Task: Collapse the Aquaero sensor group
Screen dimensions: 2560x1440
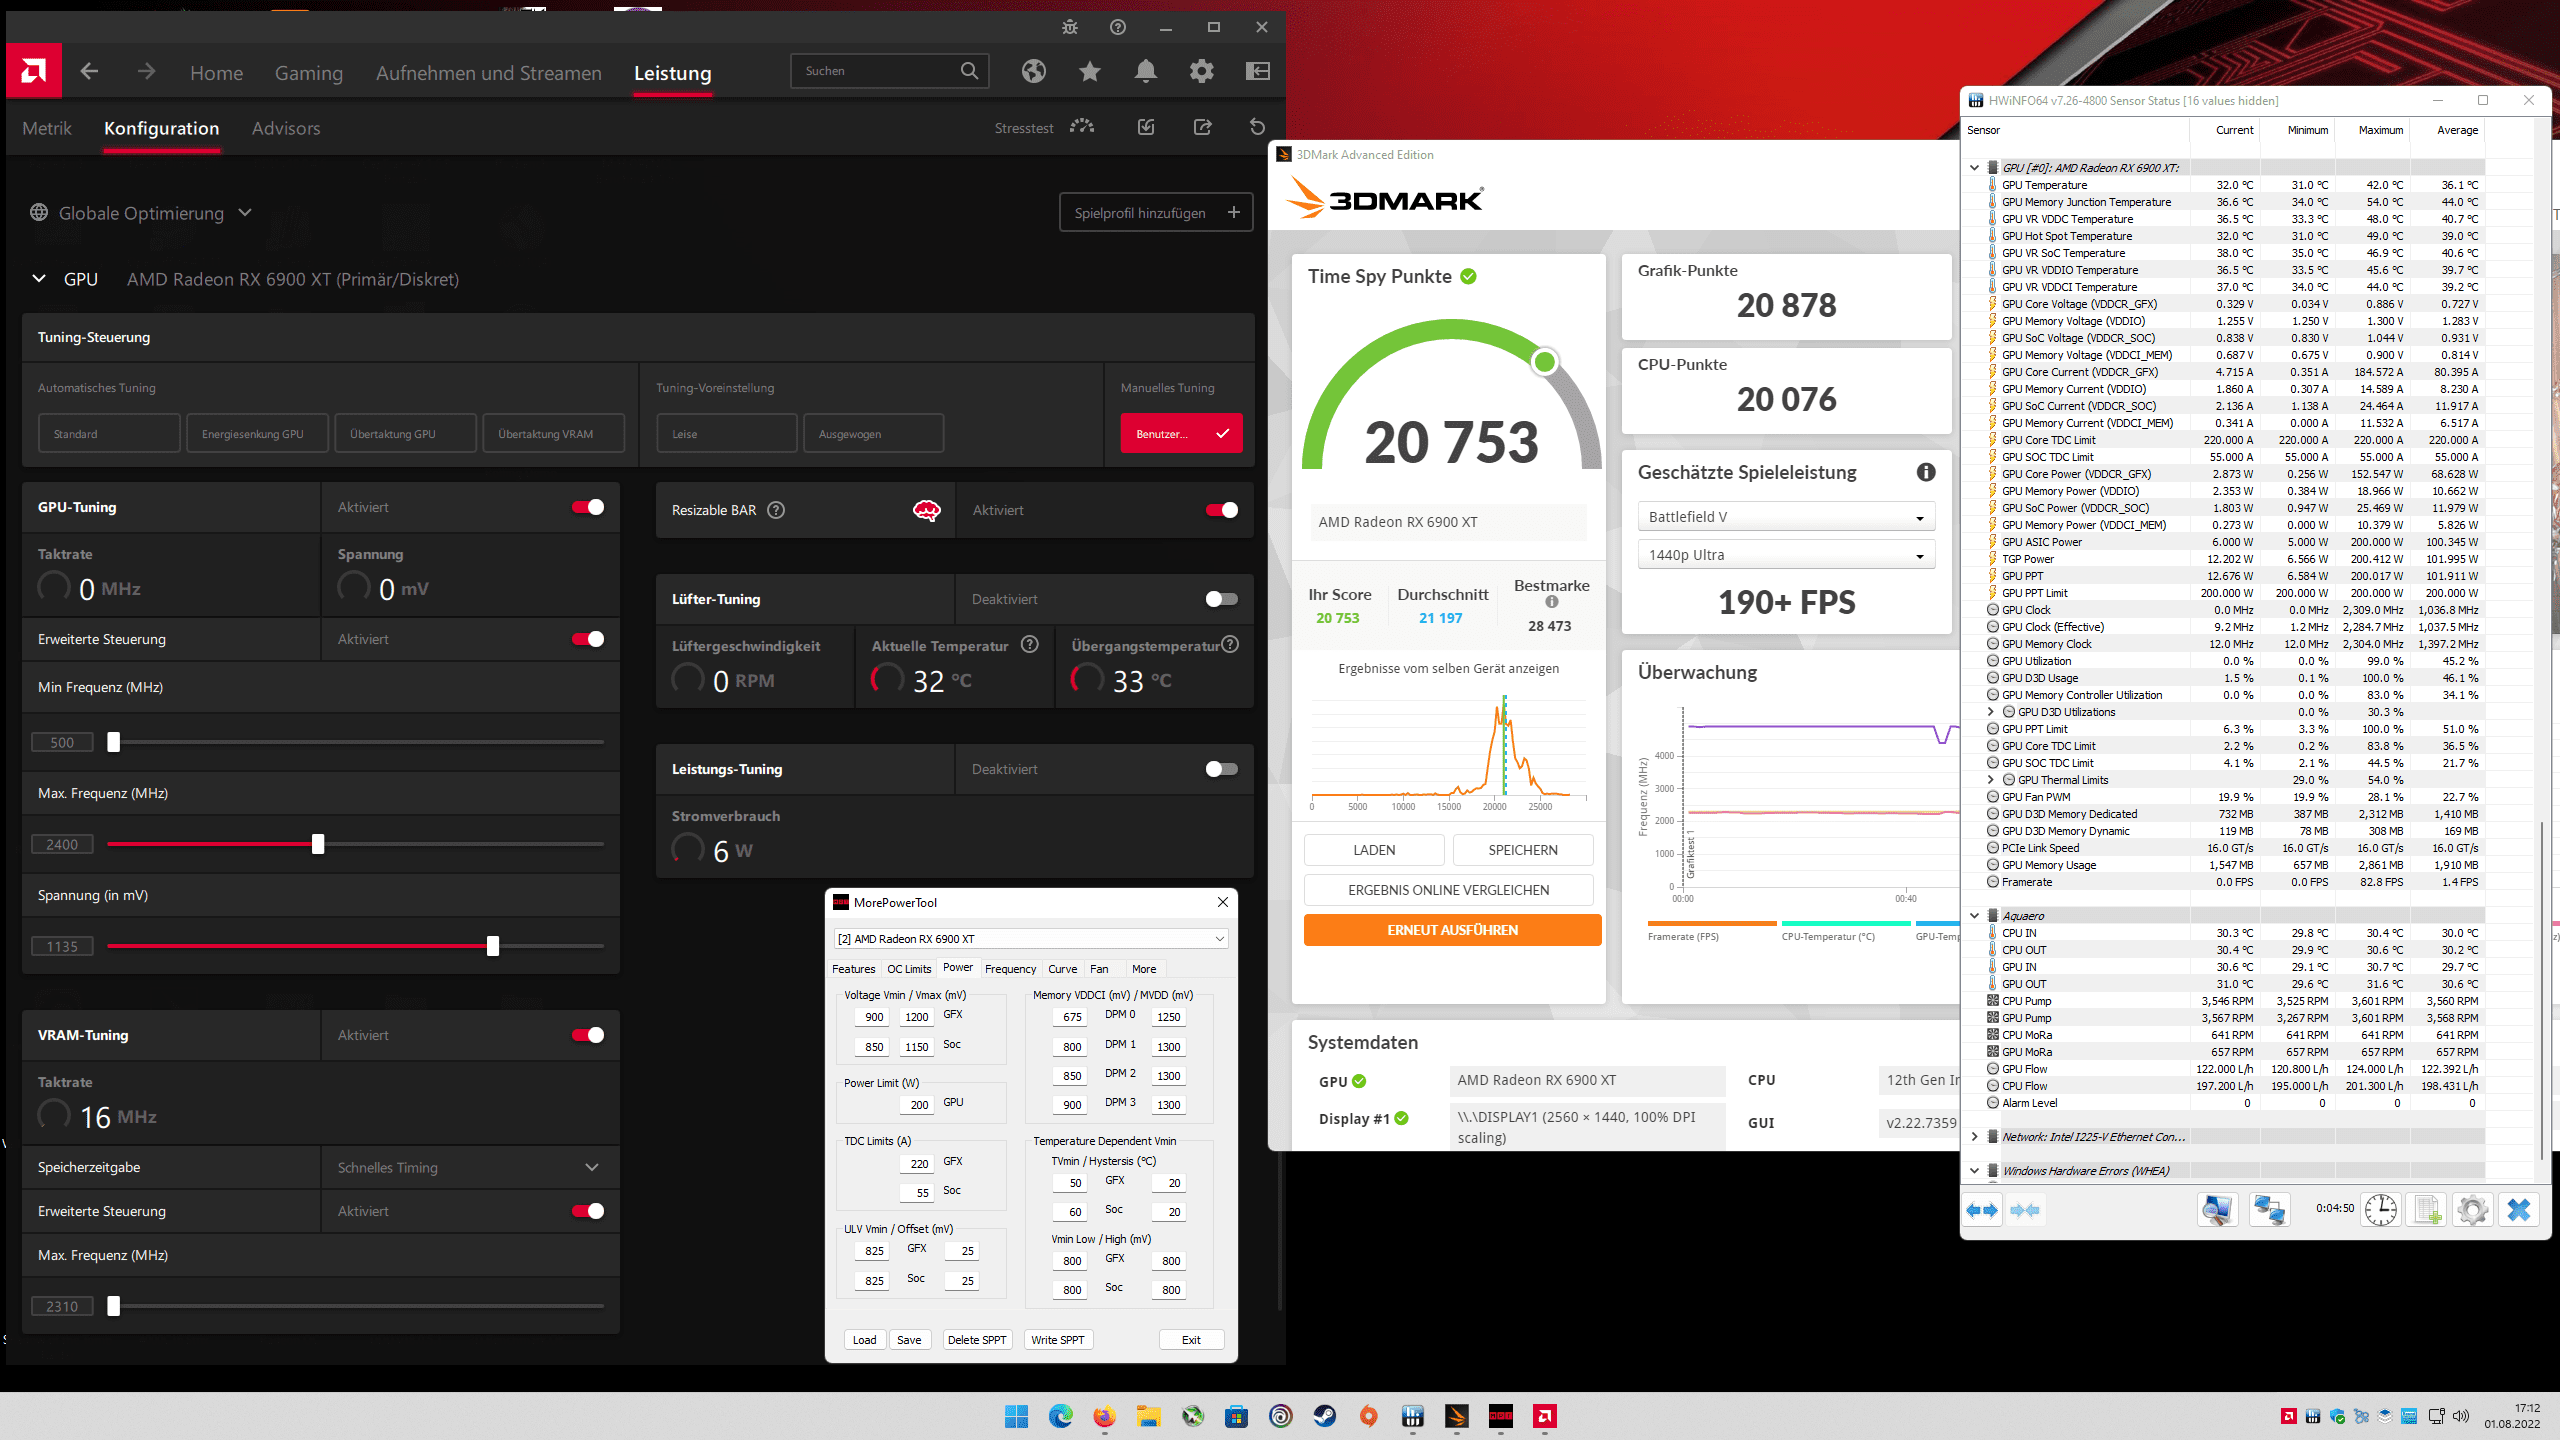Action: point(1974,916)
